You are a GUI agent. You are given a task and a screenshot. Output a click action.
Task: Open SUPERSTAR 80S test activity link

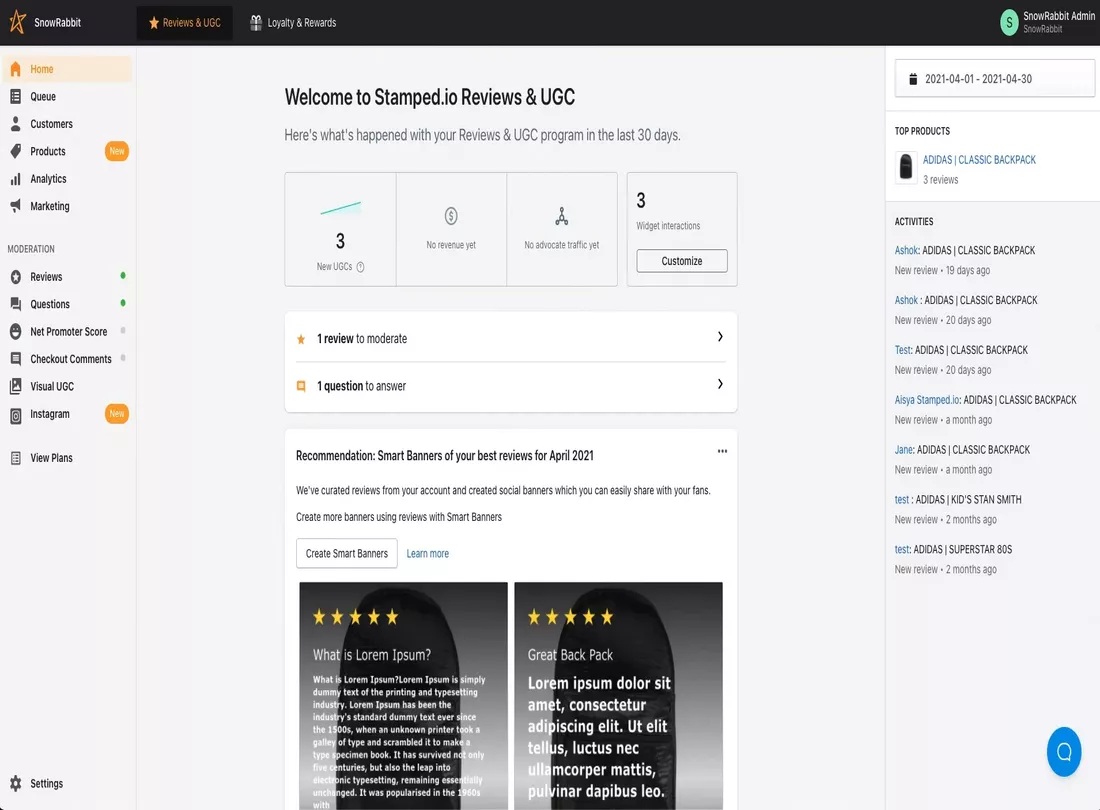click(901, 549)
